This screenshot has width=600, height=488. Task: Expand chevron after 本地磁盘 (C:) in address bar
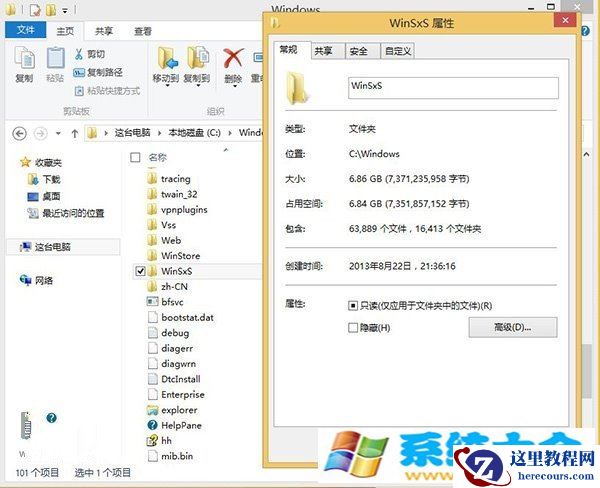point(230,133)
